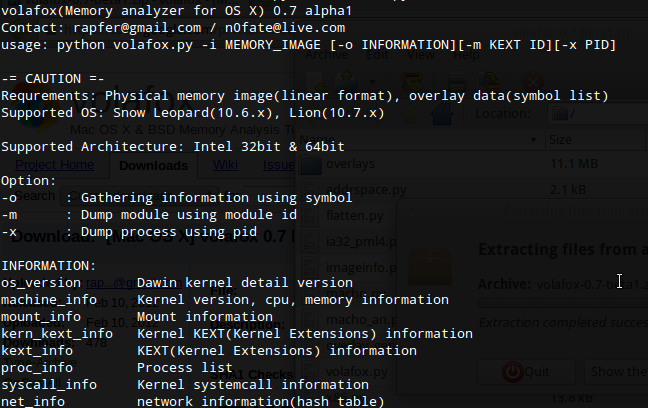
Task: Click 'proc_info' in terminal output
Action: point(37,368)
